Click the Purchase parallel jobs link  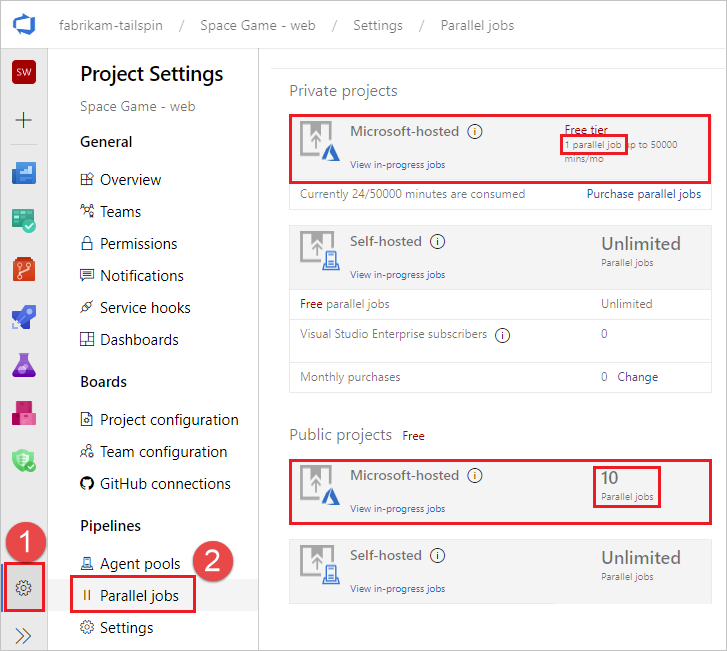[x=643, y=194]
